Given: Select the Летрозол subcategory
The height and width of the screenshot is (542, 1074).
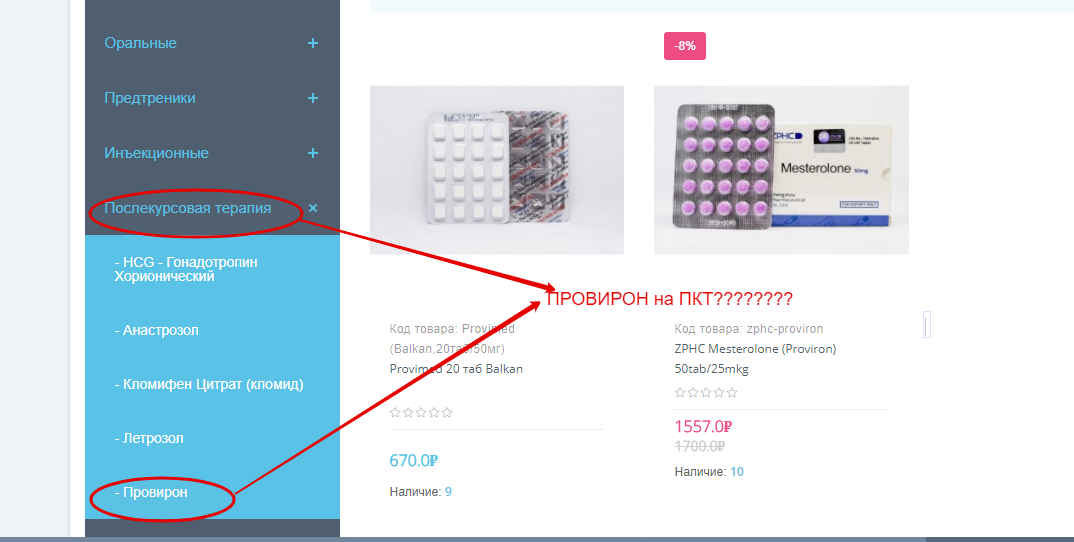Looking at the screenshot, I should [149, 439].
